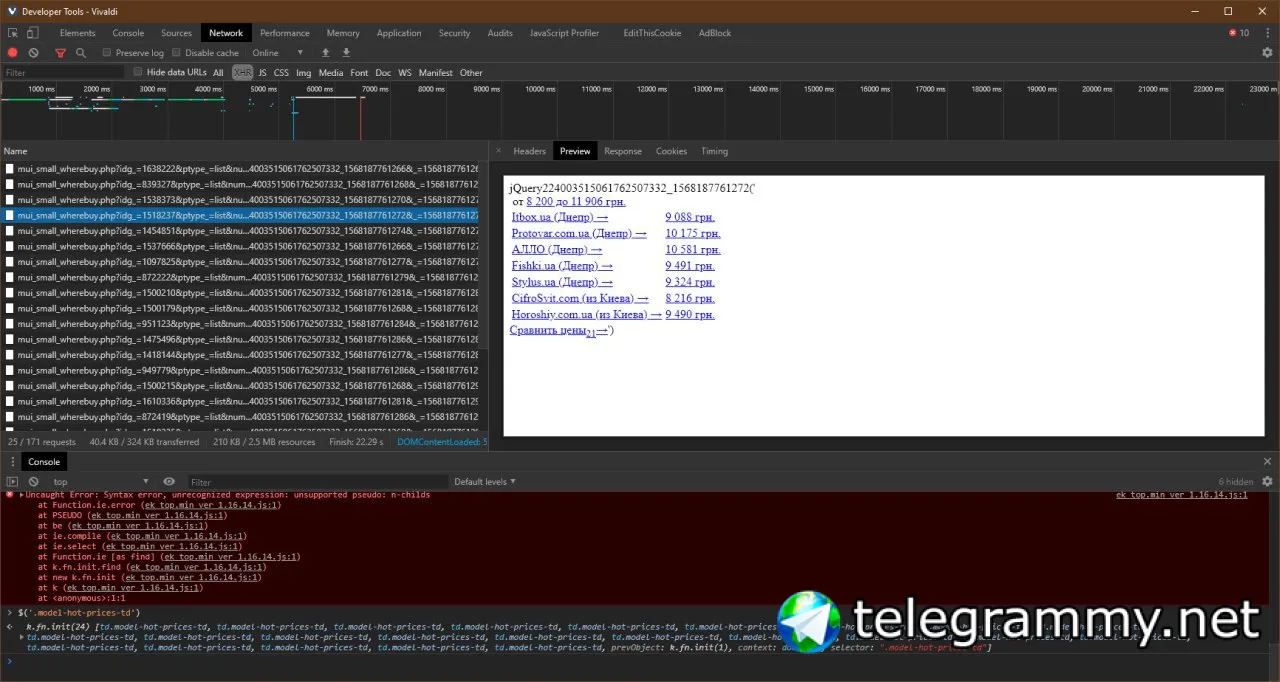Select the All filter type

pos(218,73)
